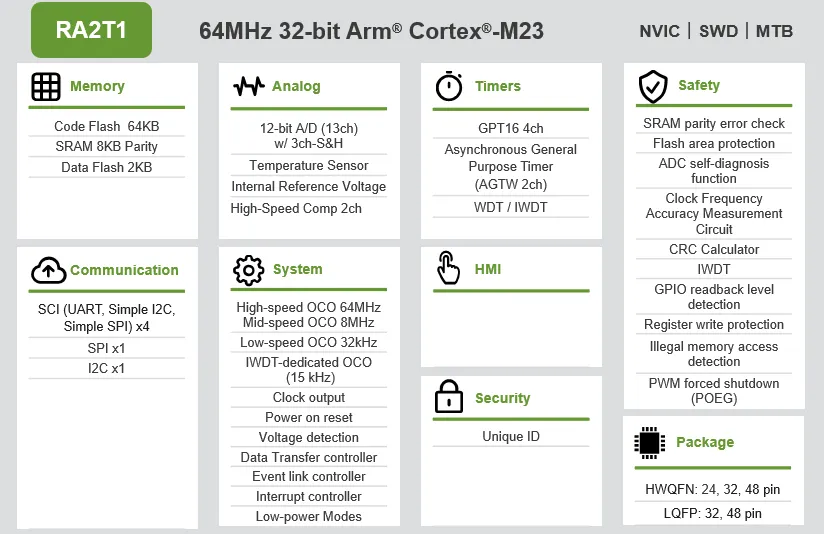Click Unique ID under Security

[x=511, y=436]
